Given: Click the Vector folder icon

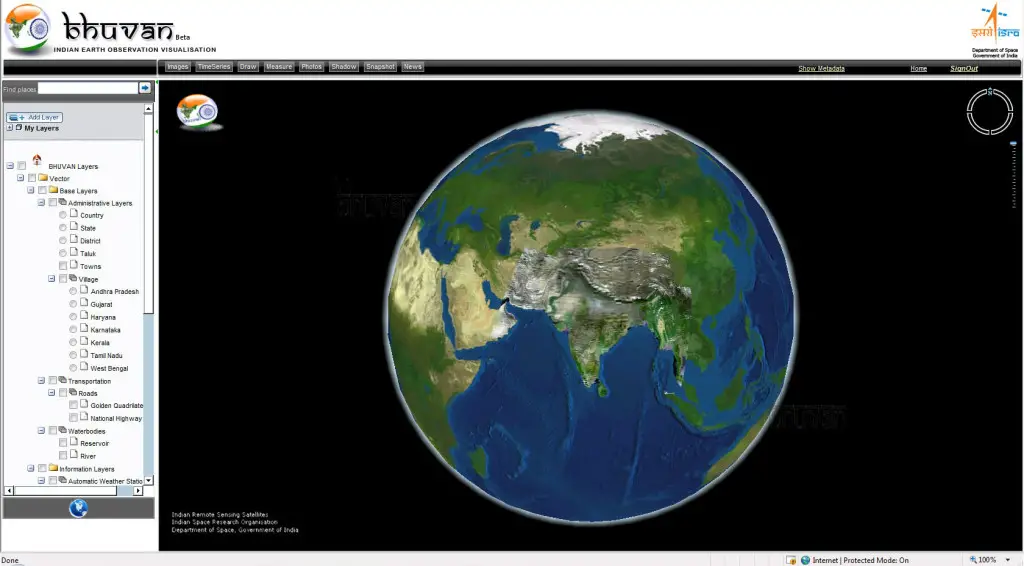Looking at the screenshot, I should click(x=43, y=178).
